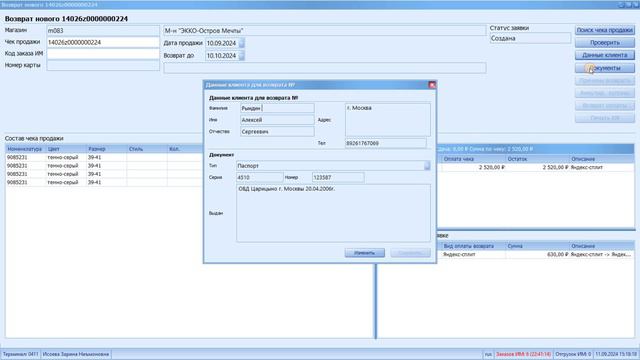Click the red 'Заказов ИМ' status entry
This screenshot has width=640, height=360.
[523, 354]
